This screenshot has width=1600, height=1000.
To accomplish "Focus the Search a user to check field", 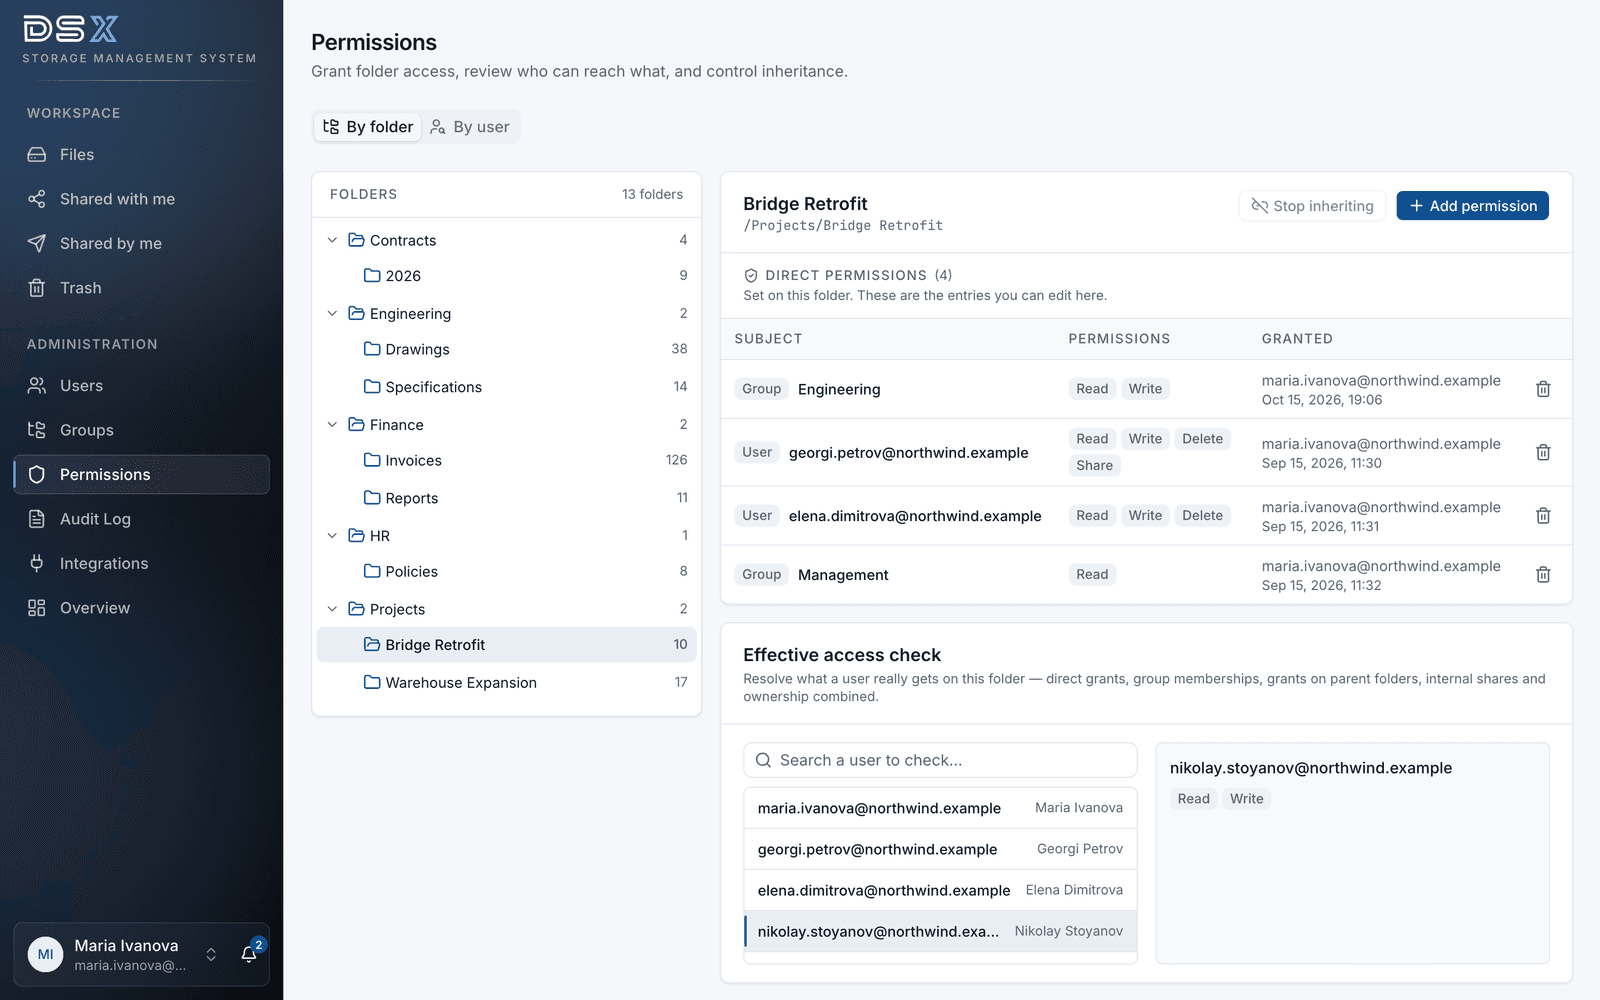I will (940, 760).
